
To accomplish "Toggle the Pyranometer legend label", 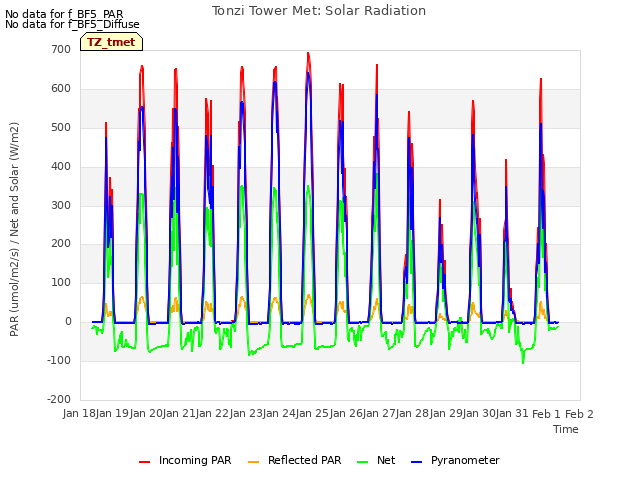I will point(465,460).
